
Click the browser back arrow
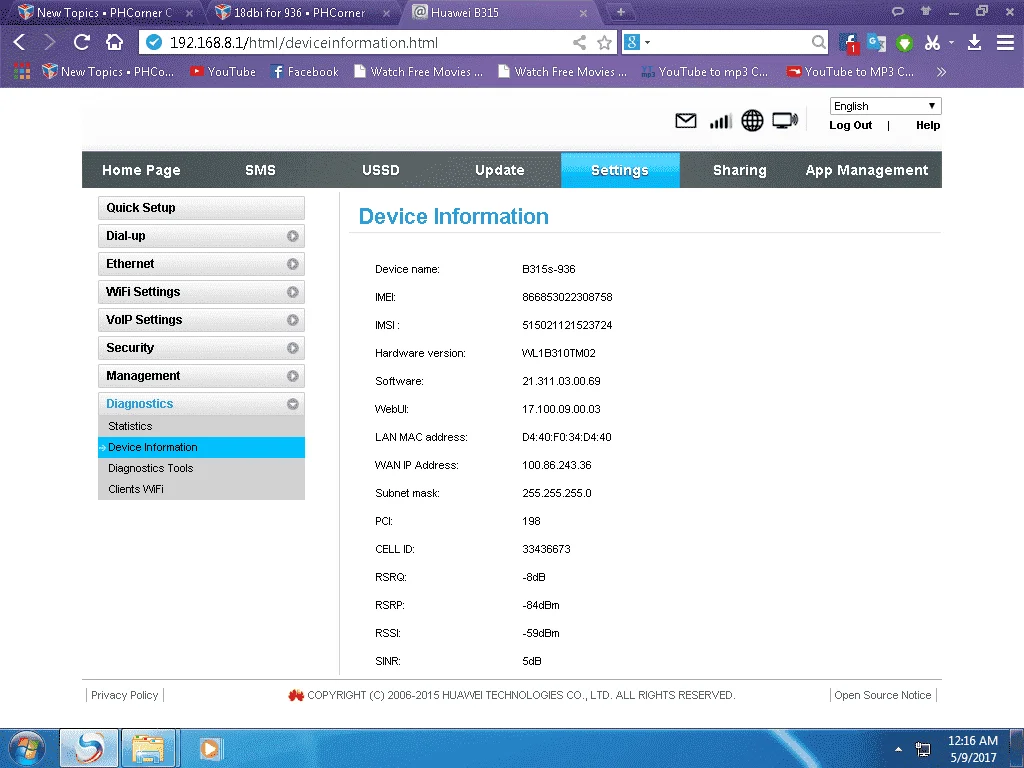click(x=20, y=42)
